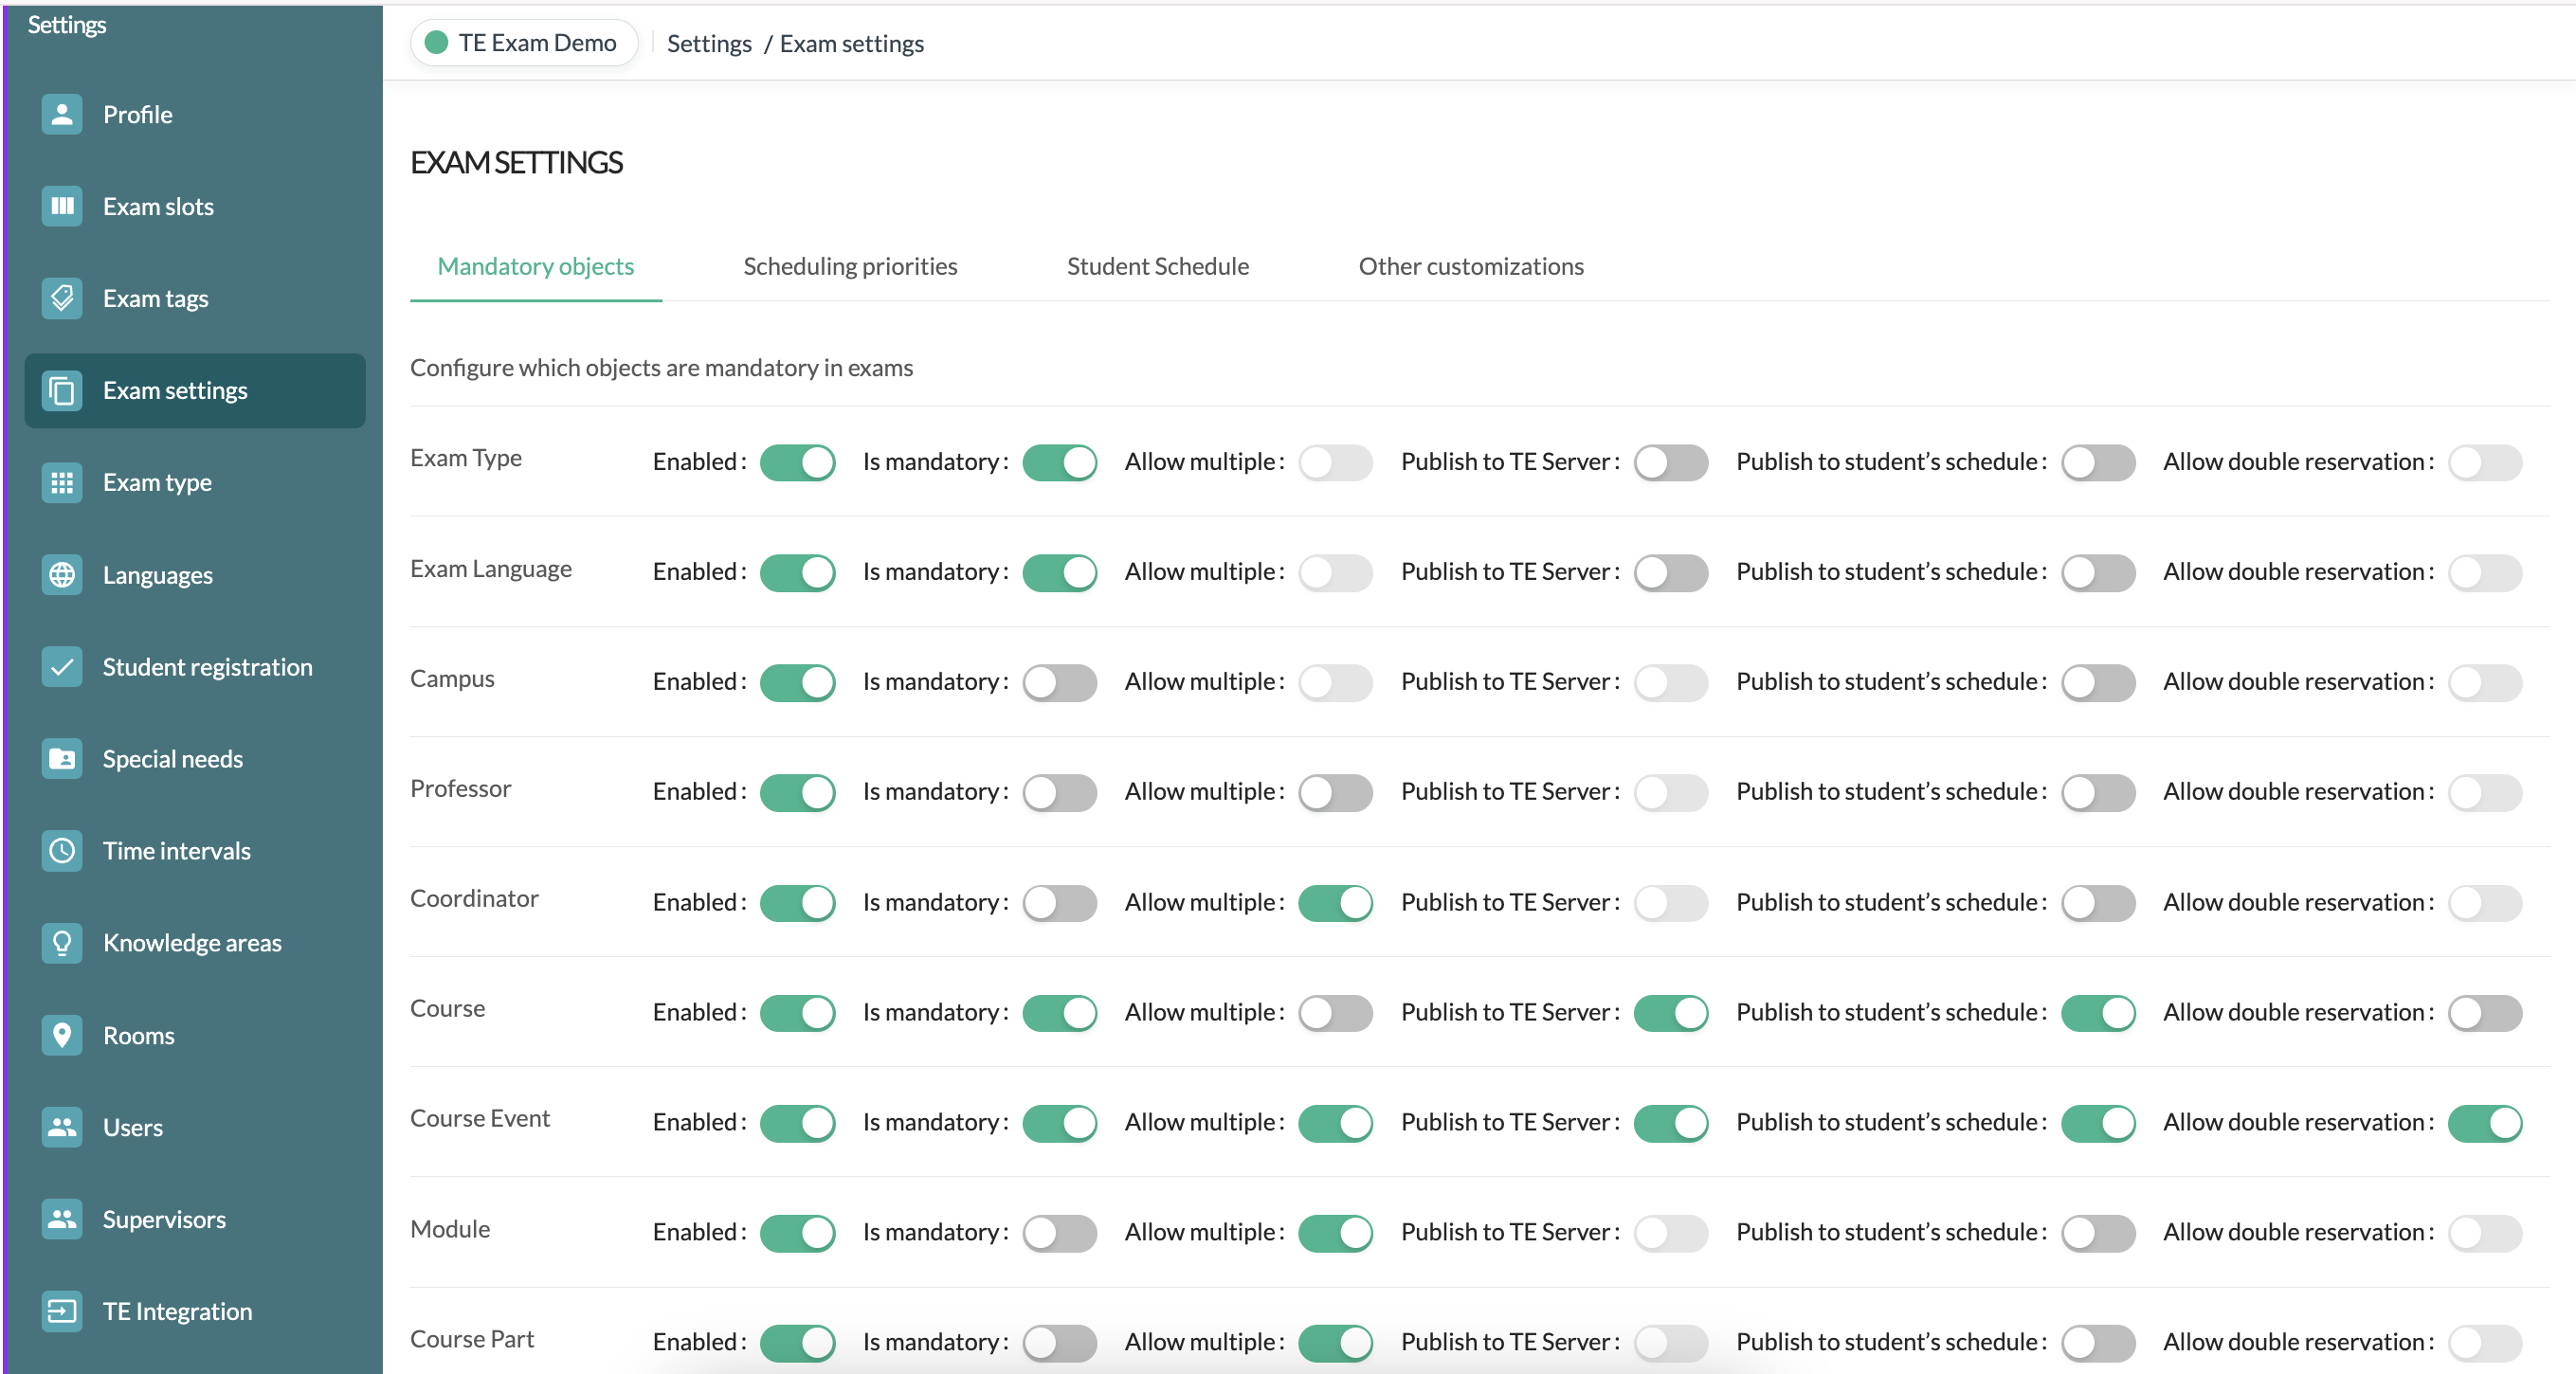Open Profile in the sidebar menu
This screenshot has height=1374, width=2576.
tap(195, 114)
